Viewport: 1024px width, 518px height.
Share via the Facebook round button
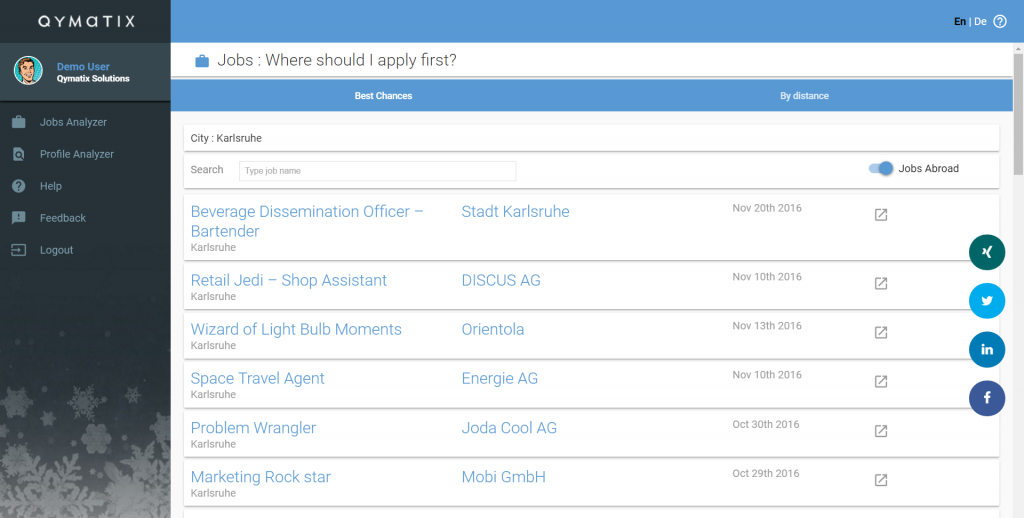[987, 398]
